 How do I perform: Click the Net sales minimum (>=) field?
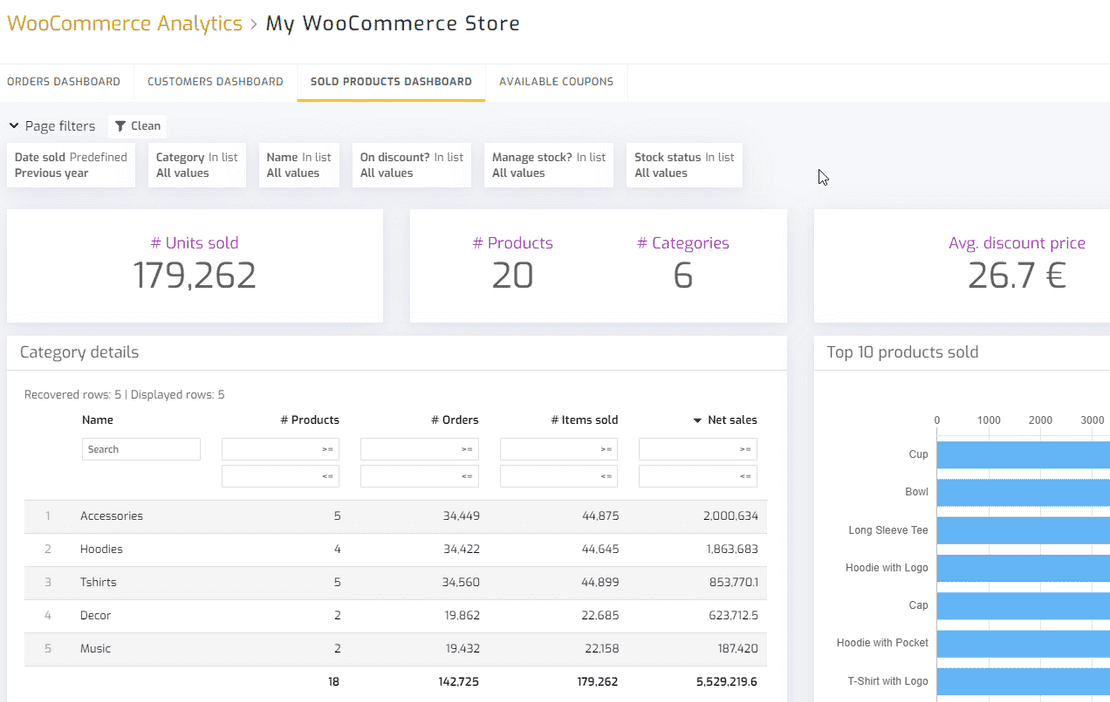click(698, 449)
